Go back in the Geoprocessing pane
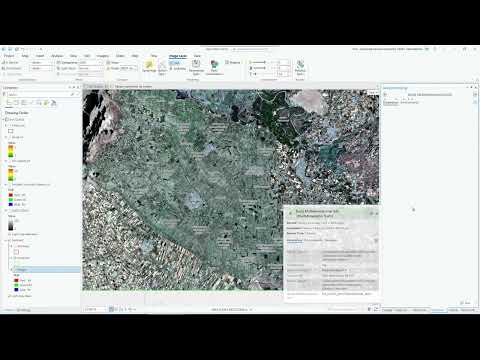The height and width of the screenshot is (360, 480). tap(385, 95)
